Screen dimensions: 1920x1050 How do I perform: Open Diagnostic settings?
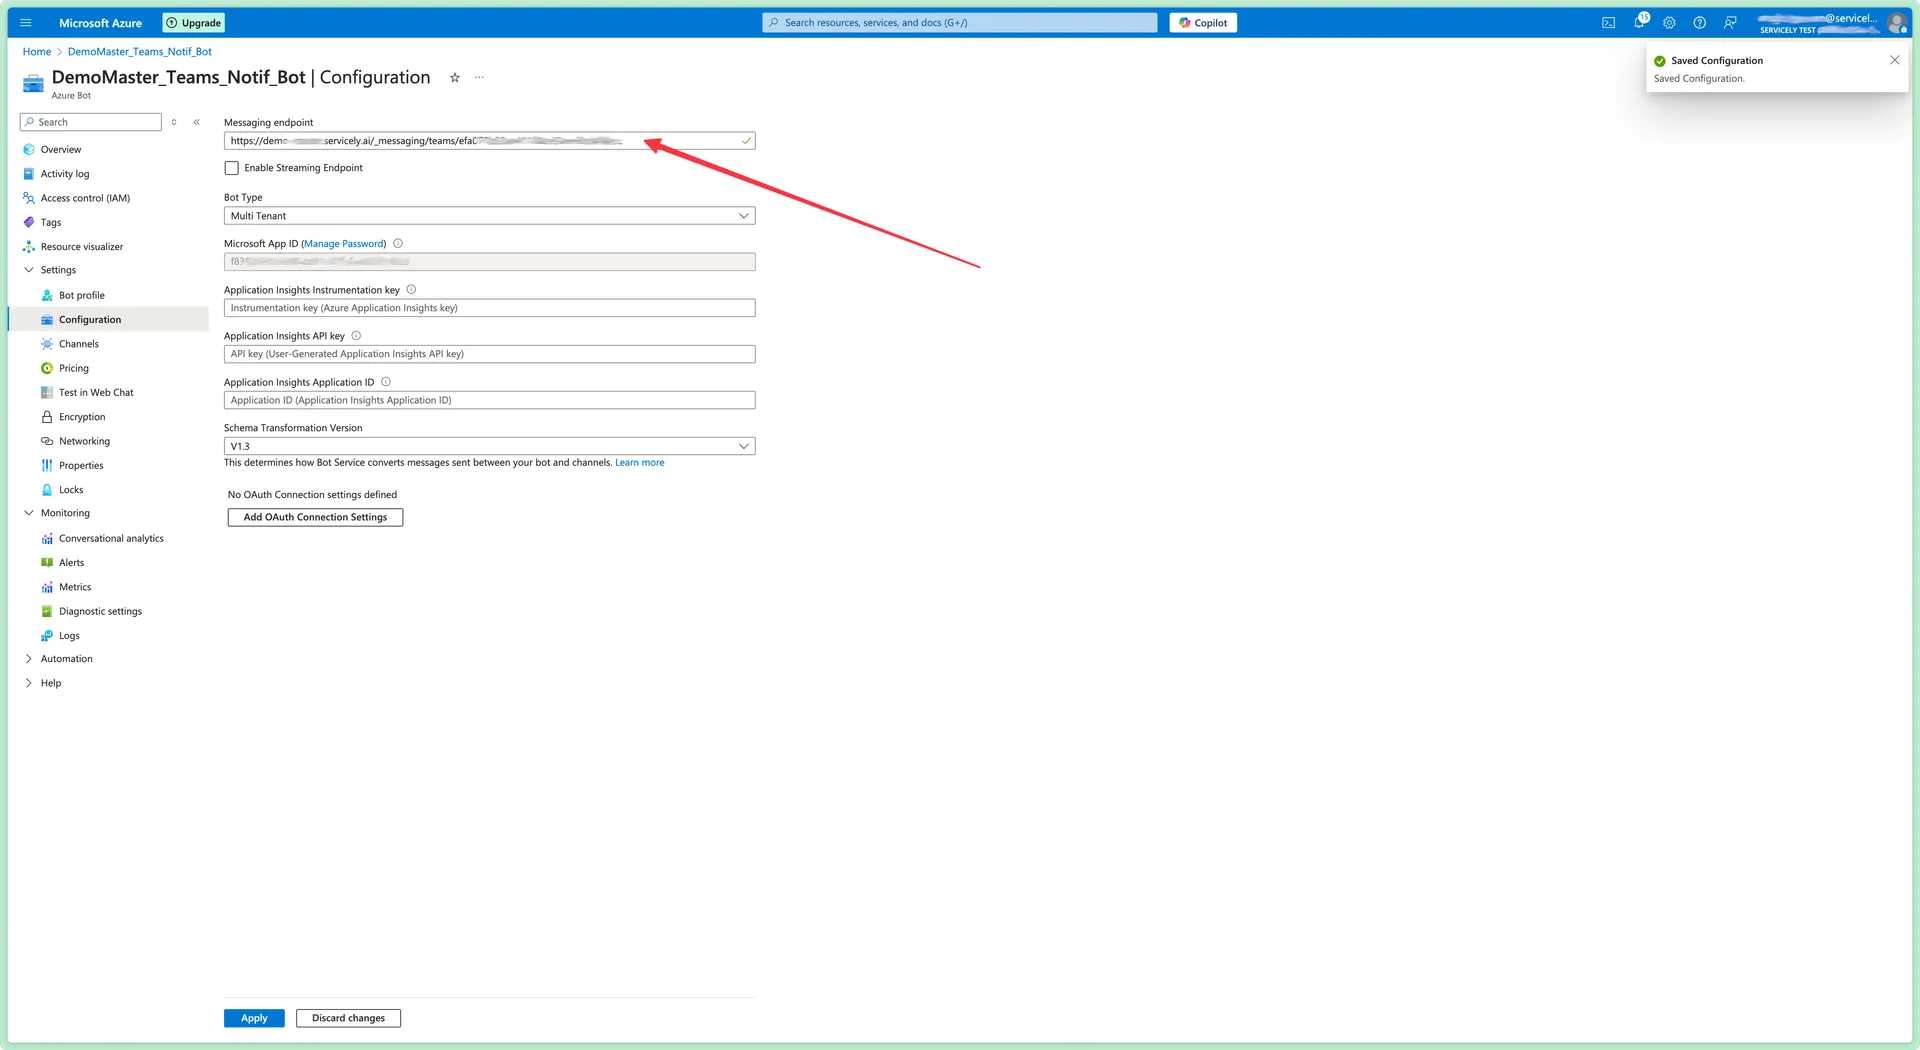pyautogui.click(x=100, y=611)
